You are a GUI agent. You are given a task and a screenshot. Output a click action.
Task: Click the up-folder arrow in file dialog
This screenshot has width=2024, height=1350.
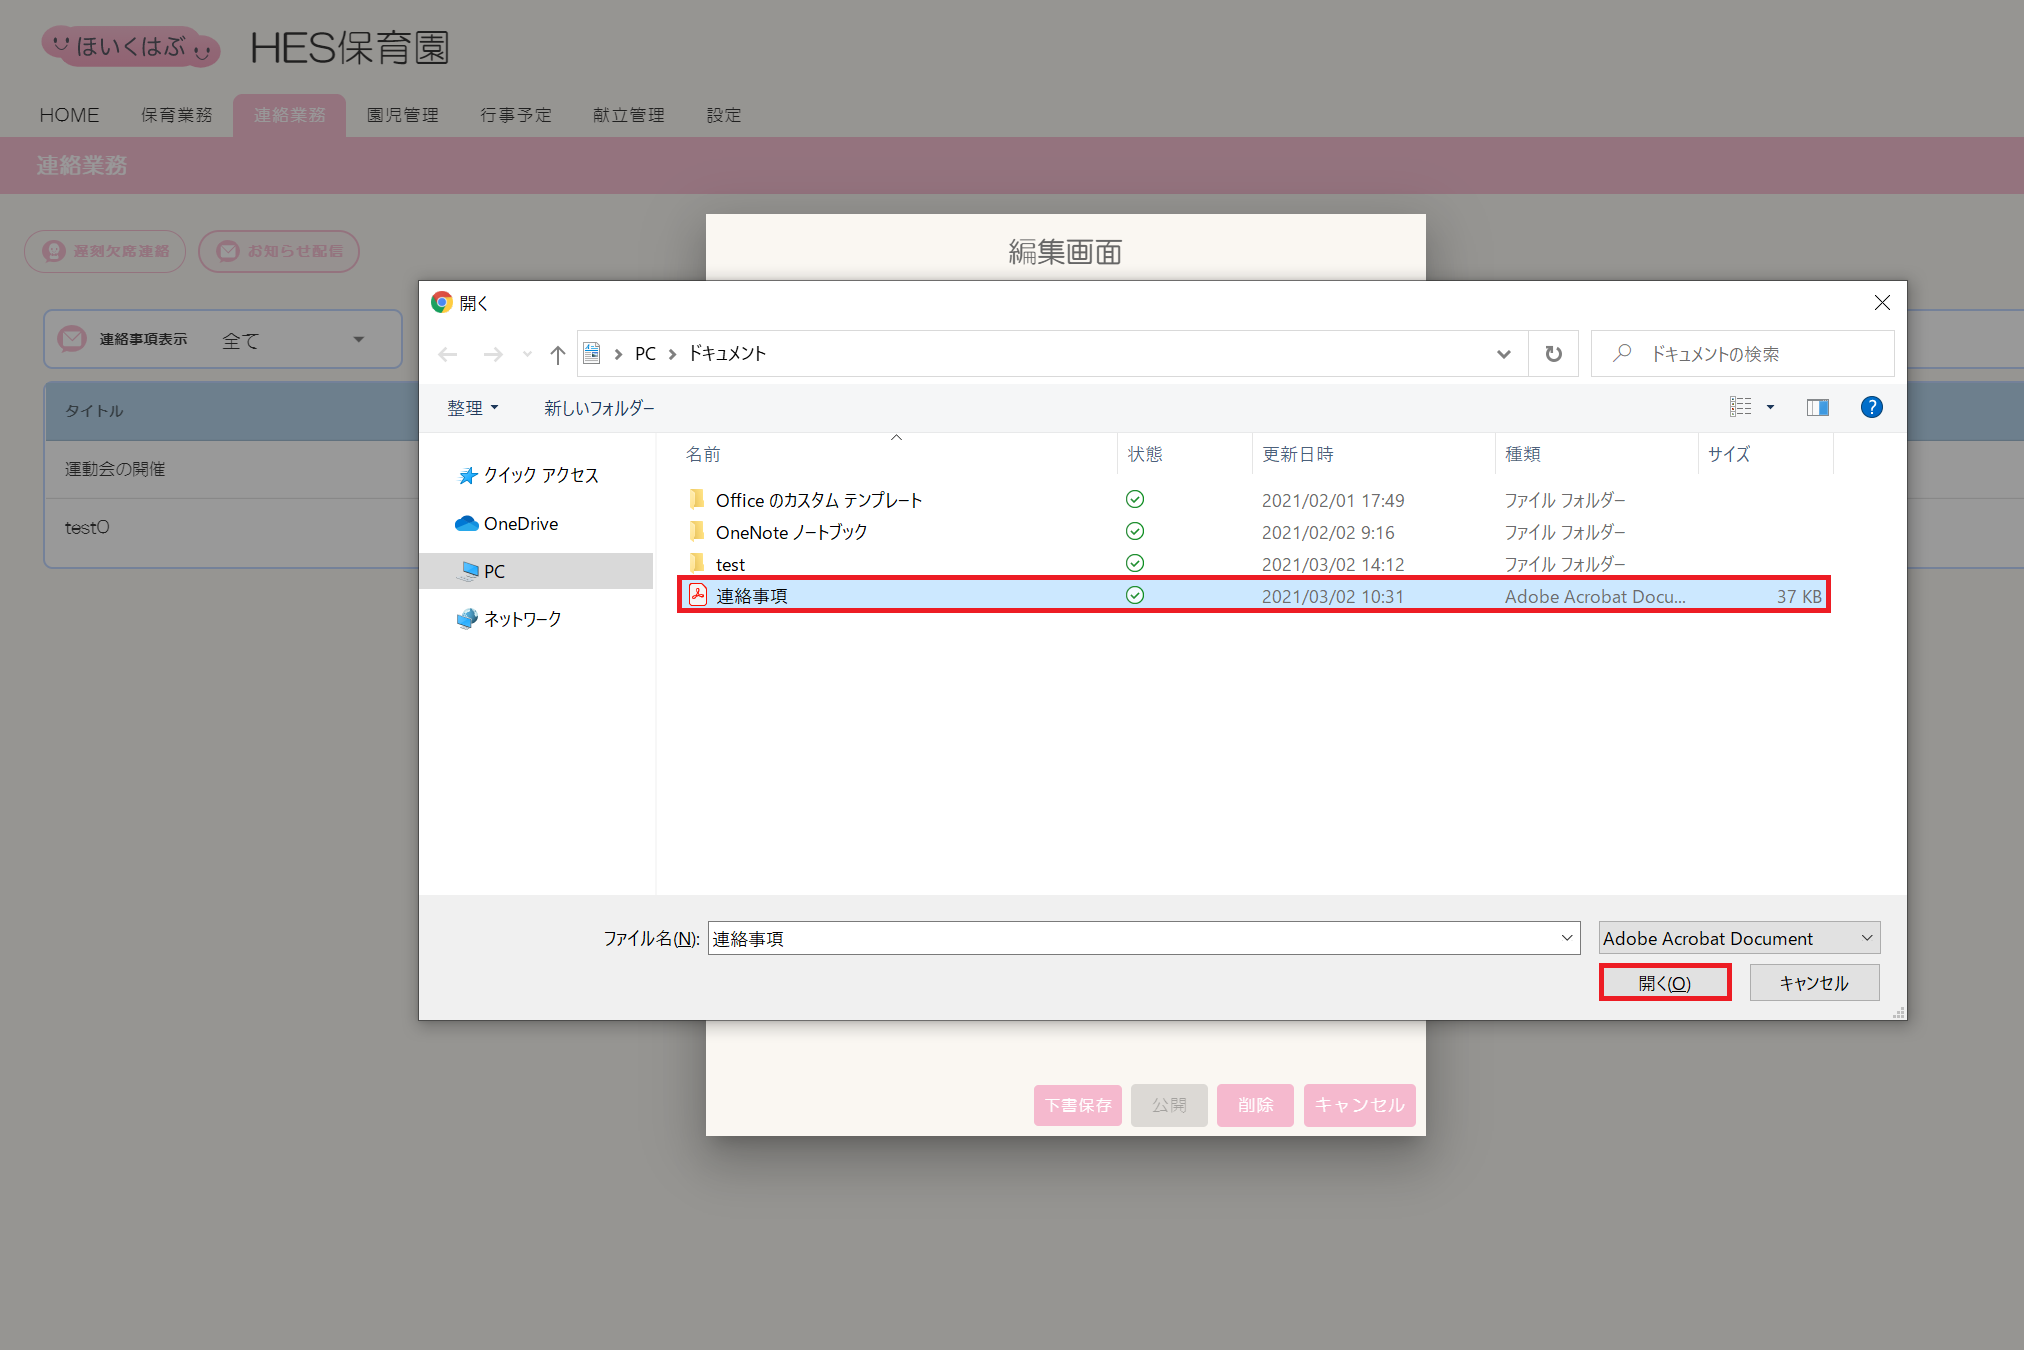558,354
